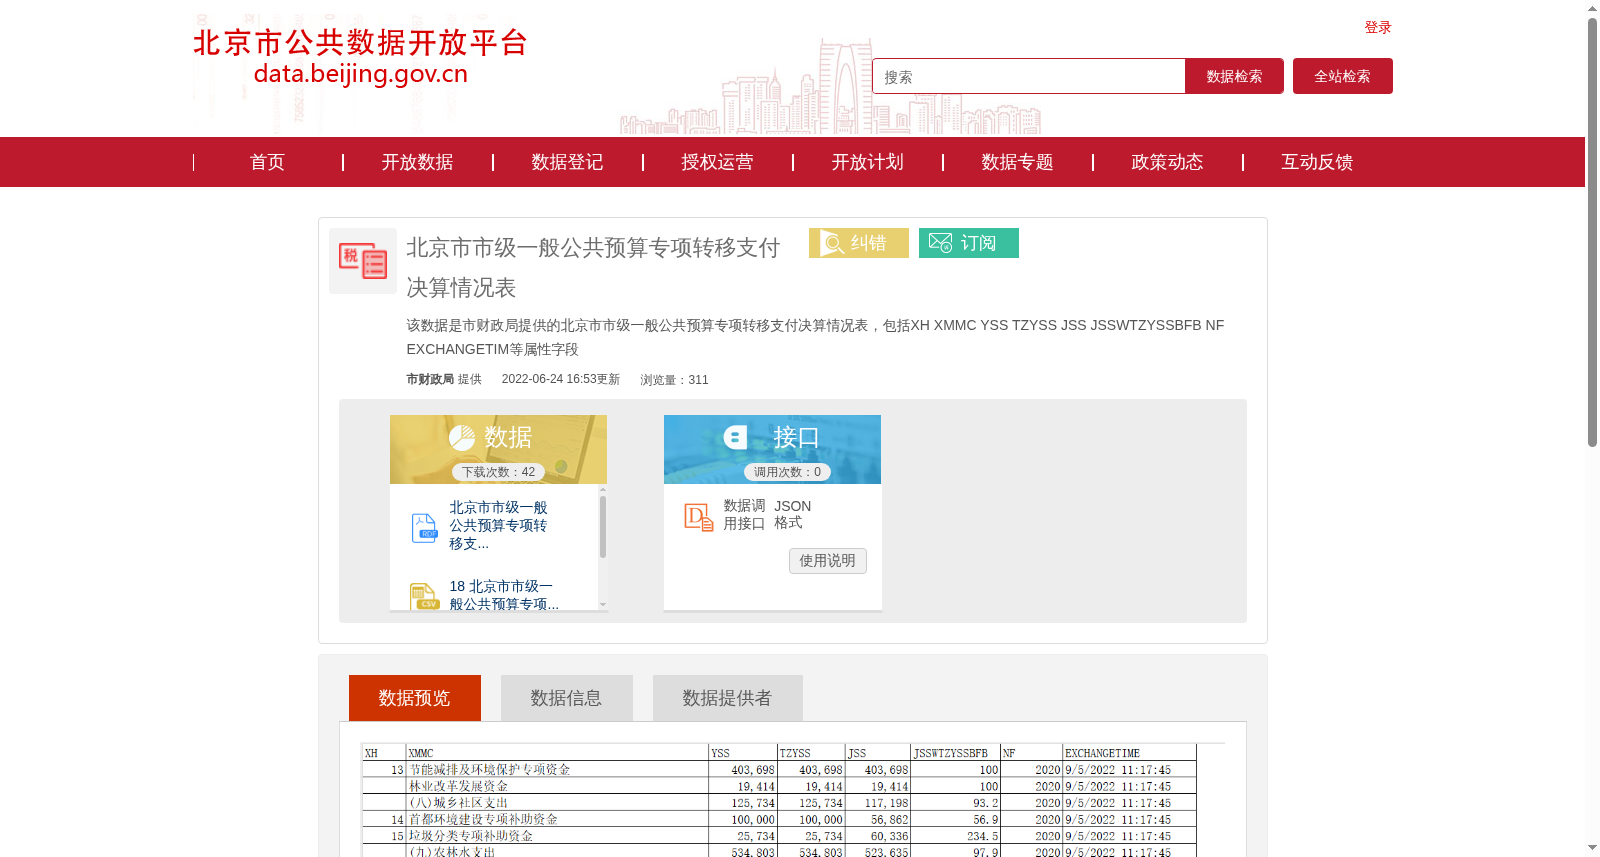The width and height of the screenshot is (1600, 857).
Task: Click the tax dataset icon beside the title
Action: (363, 261)
